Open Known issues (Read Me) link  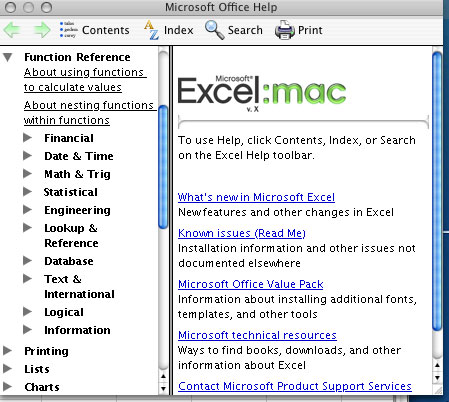click(x=242, y=233)
